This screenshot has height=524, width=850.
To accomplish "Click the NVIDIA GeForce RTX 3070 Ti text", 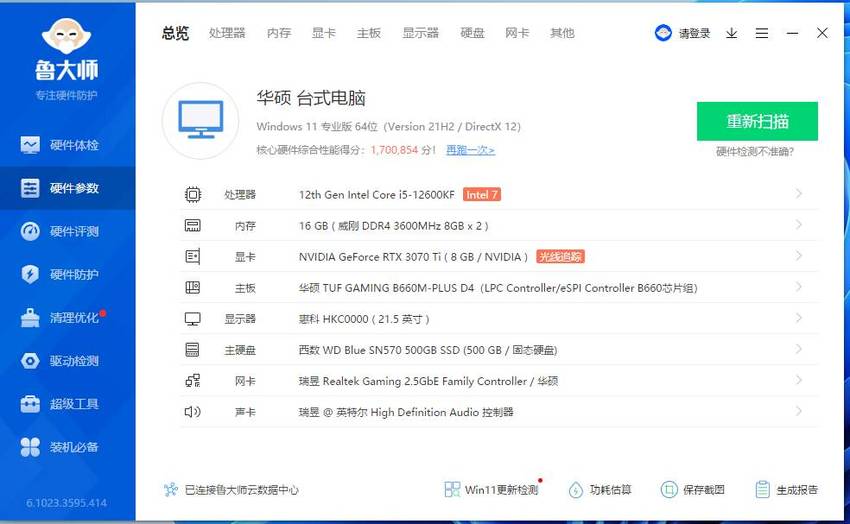I will [370, 257].
